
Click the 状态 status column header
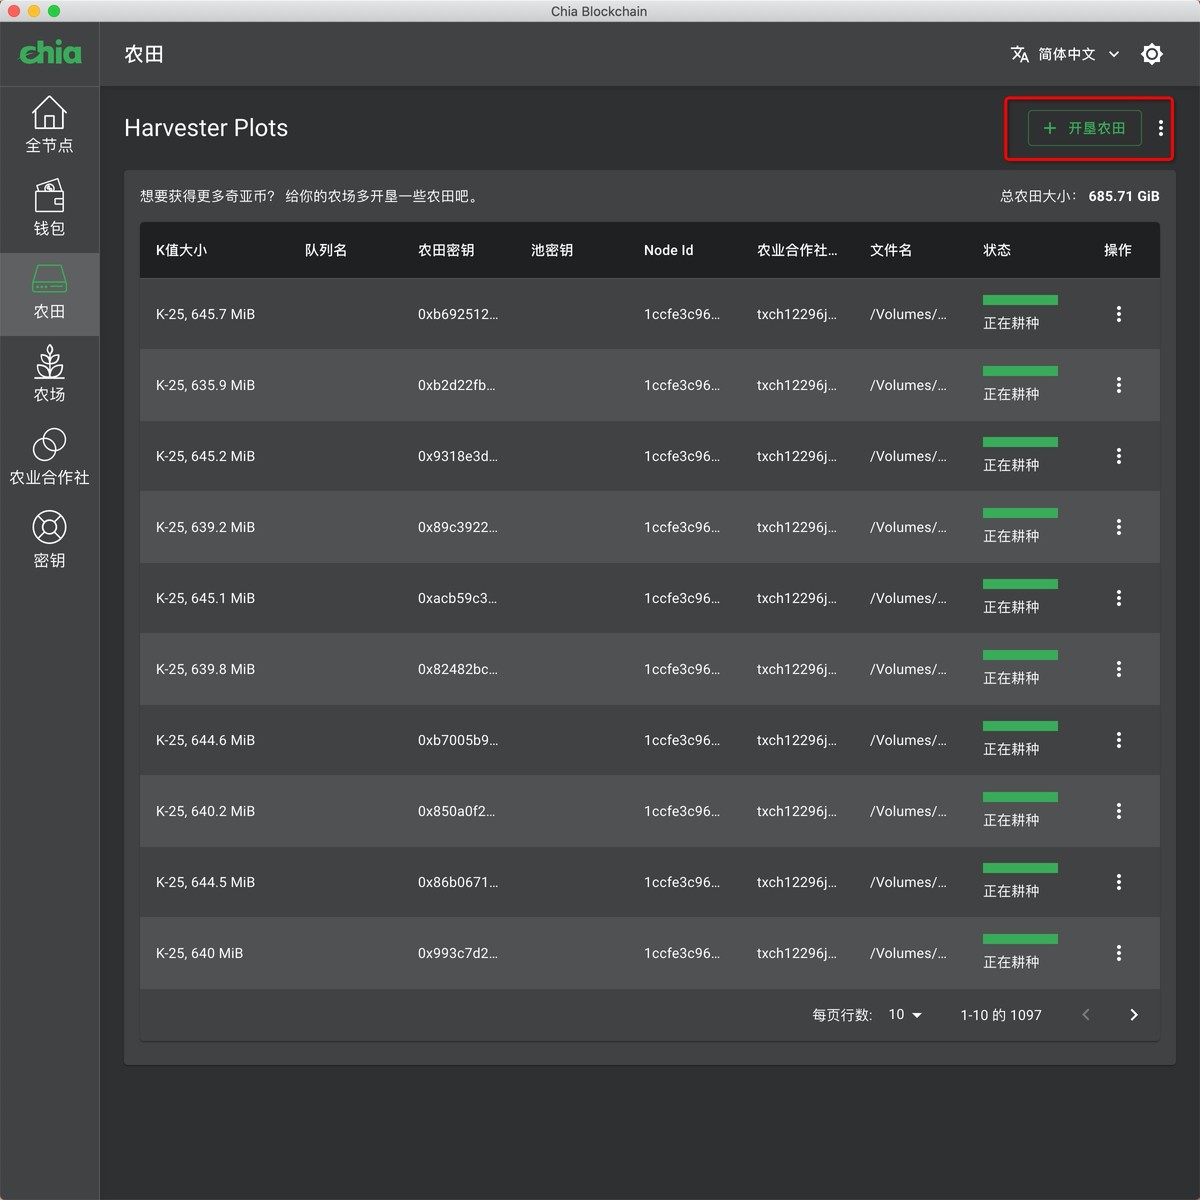coord(997,250)
